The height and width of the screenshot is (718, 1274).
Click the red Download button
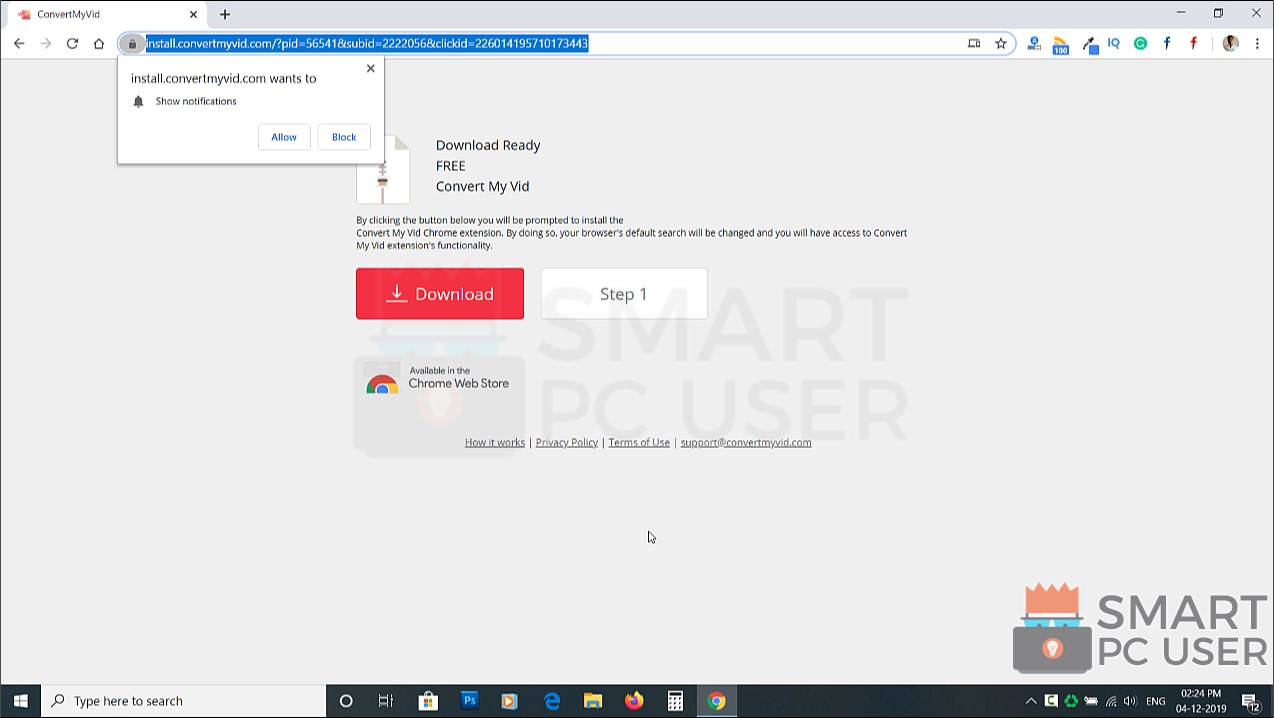click(439, 293)
